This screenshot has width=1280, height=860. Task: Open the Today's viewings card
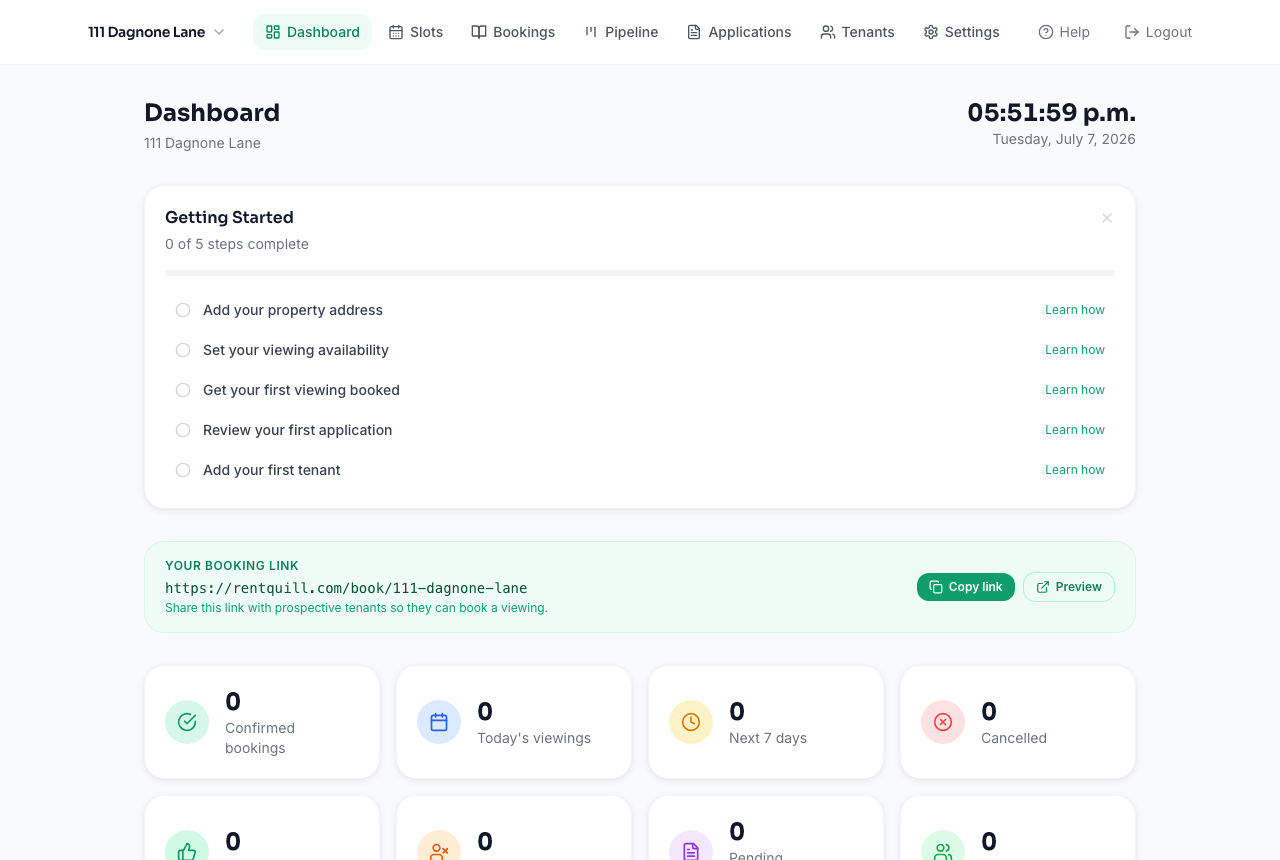tap(514, 722)
